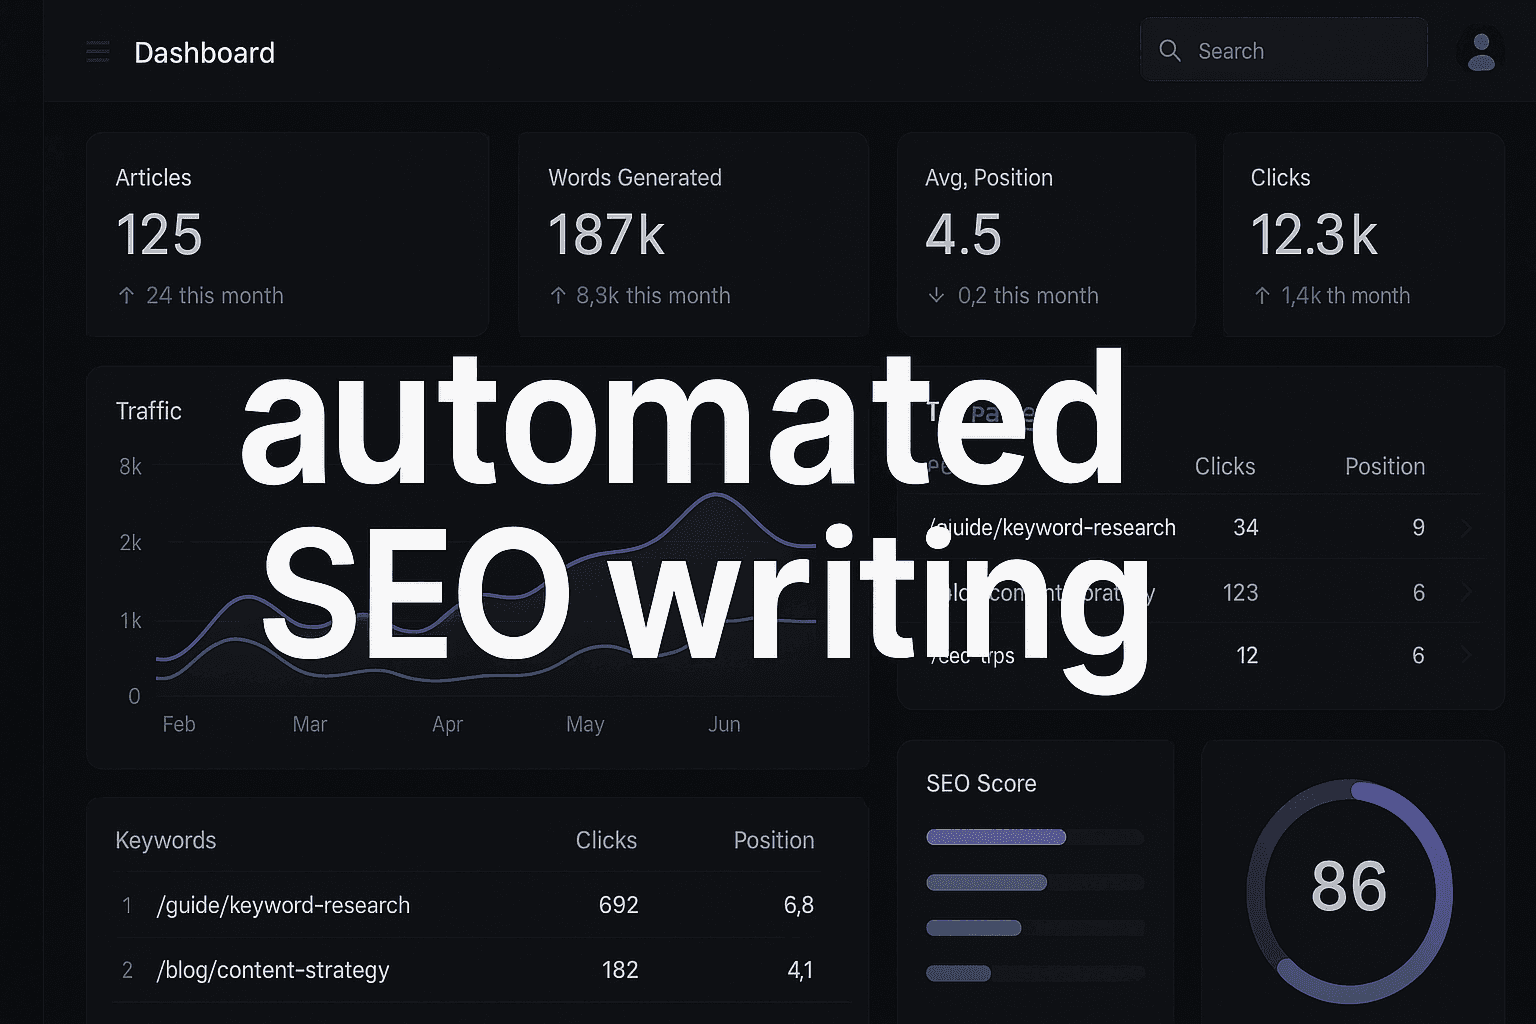The height and width of the screenshot is (1024, 1536).
Task: Click the upward trend arrow on Articles card
Action: click(126, 296)
